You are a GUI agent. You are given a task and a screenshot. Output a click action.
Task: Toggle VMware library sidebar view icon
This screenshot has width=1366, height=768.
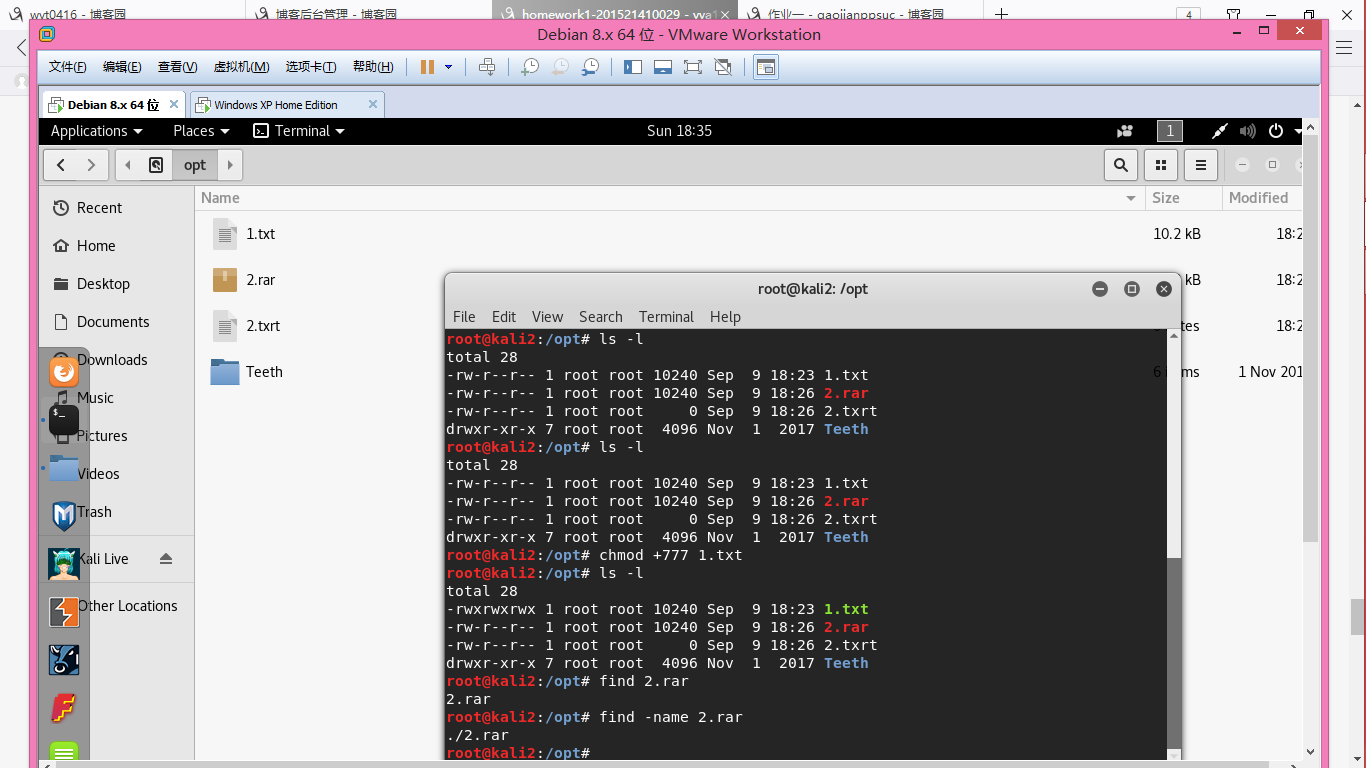(x=633, y=67)
